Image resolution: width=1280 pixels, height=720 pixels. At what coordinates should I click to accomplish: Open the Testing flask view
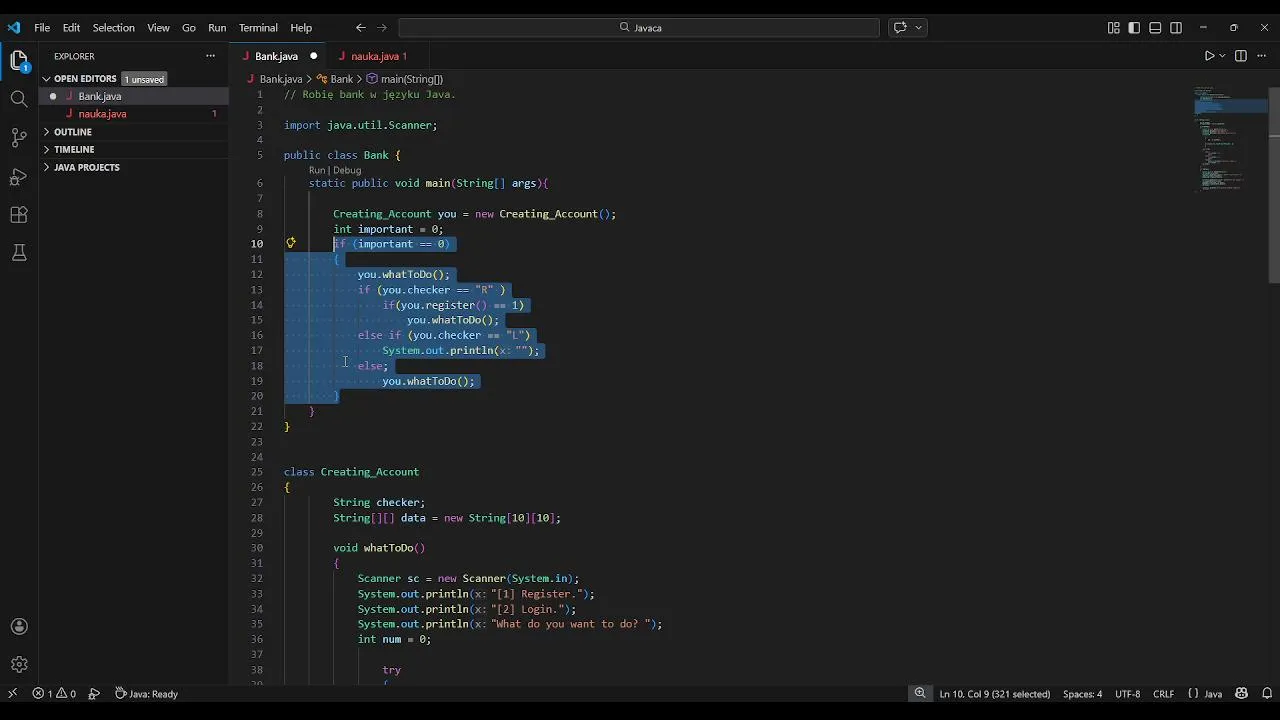tap(19, 253)
